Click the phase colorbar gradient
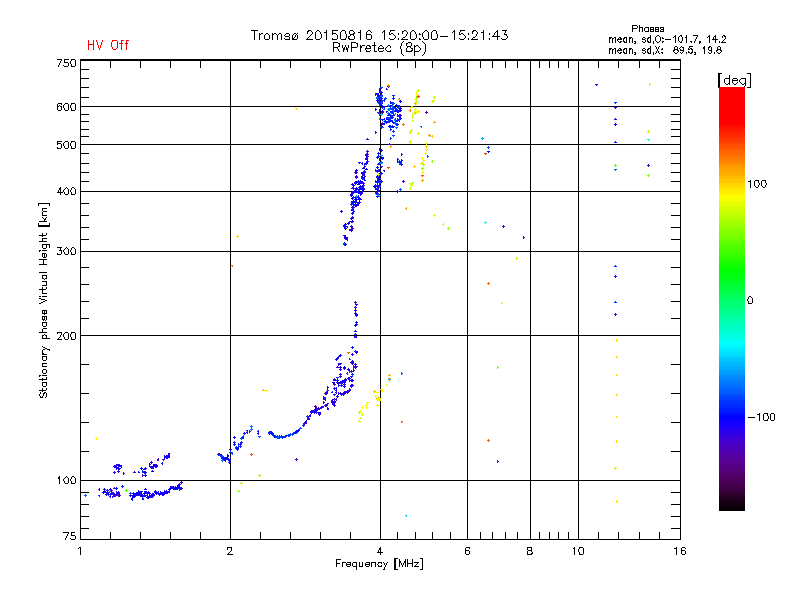 [732, 299]
